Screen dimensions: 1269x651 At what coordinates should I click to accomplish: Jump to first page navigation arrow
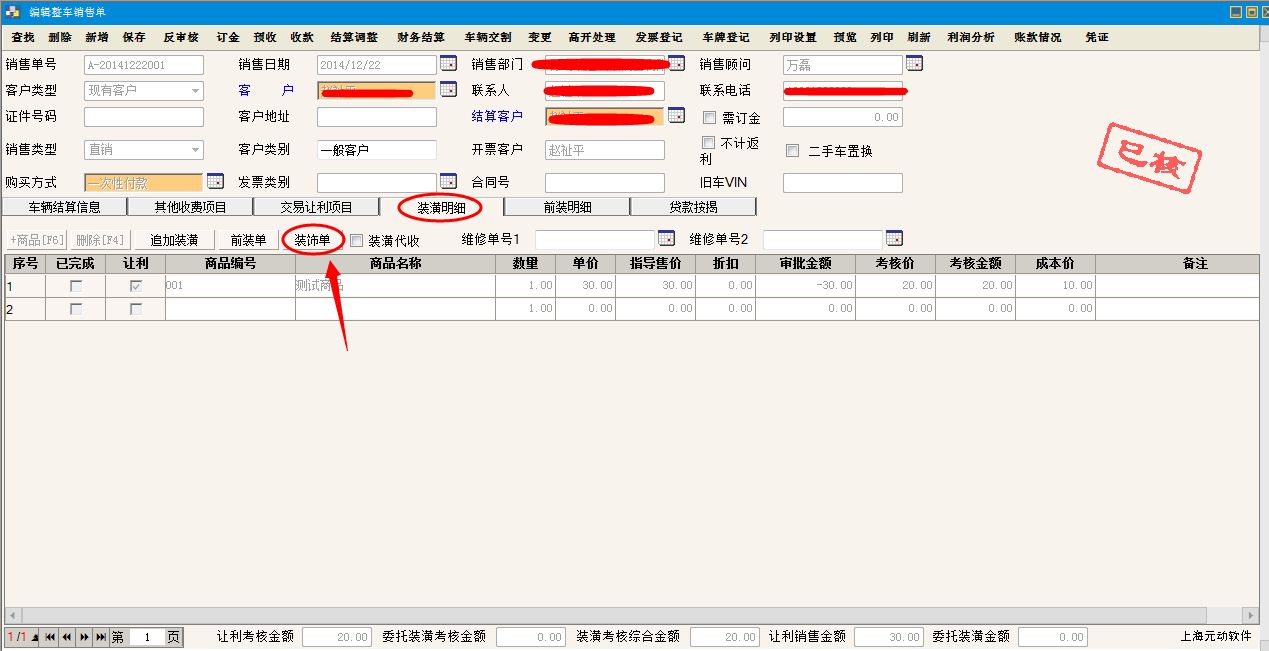pyautogui.click(x=50, y=637)
